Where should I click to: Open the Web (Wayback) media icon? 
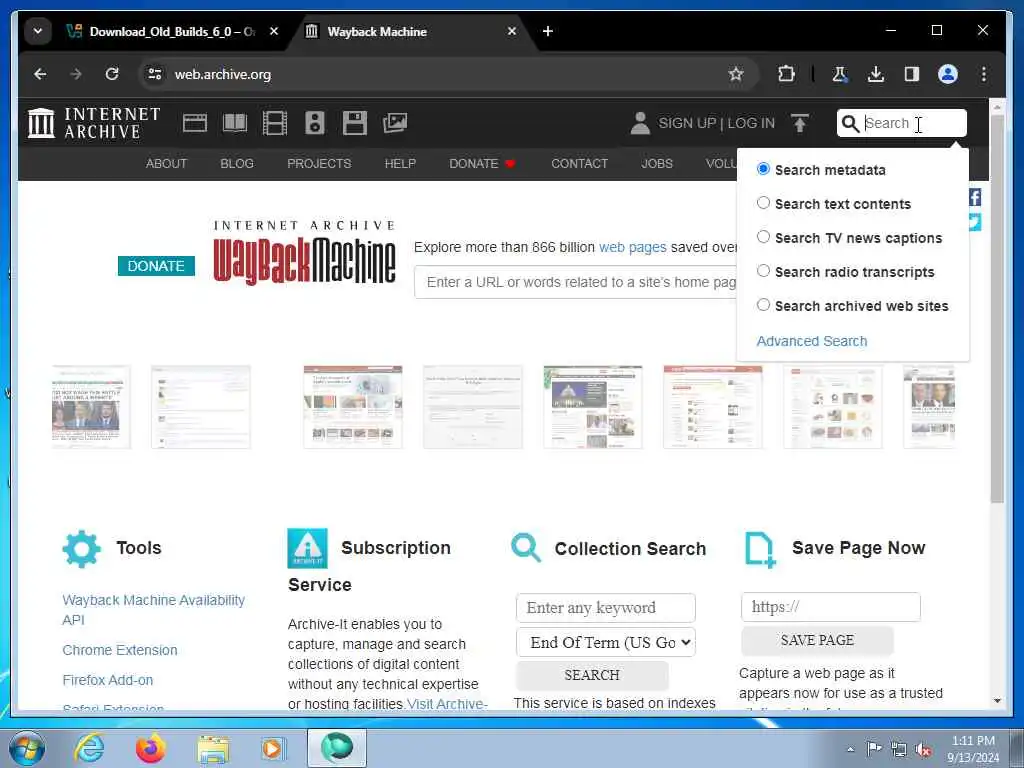click(195, 123)
